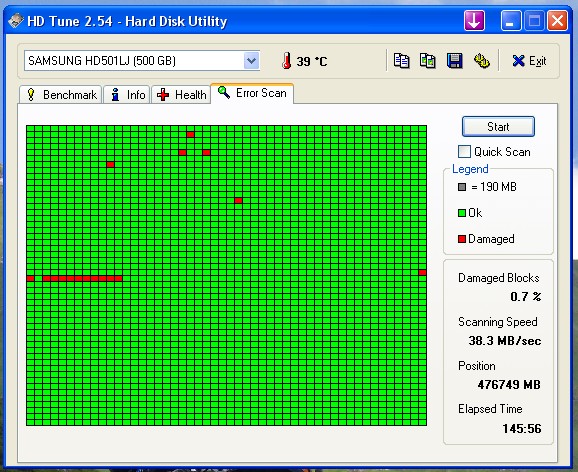Viewport: 578px width, 472px height.
Task: Enable the Quick Scan checkbox
Action: coord(464,152)
